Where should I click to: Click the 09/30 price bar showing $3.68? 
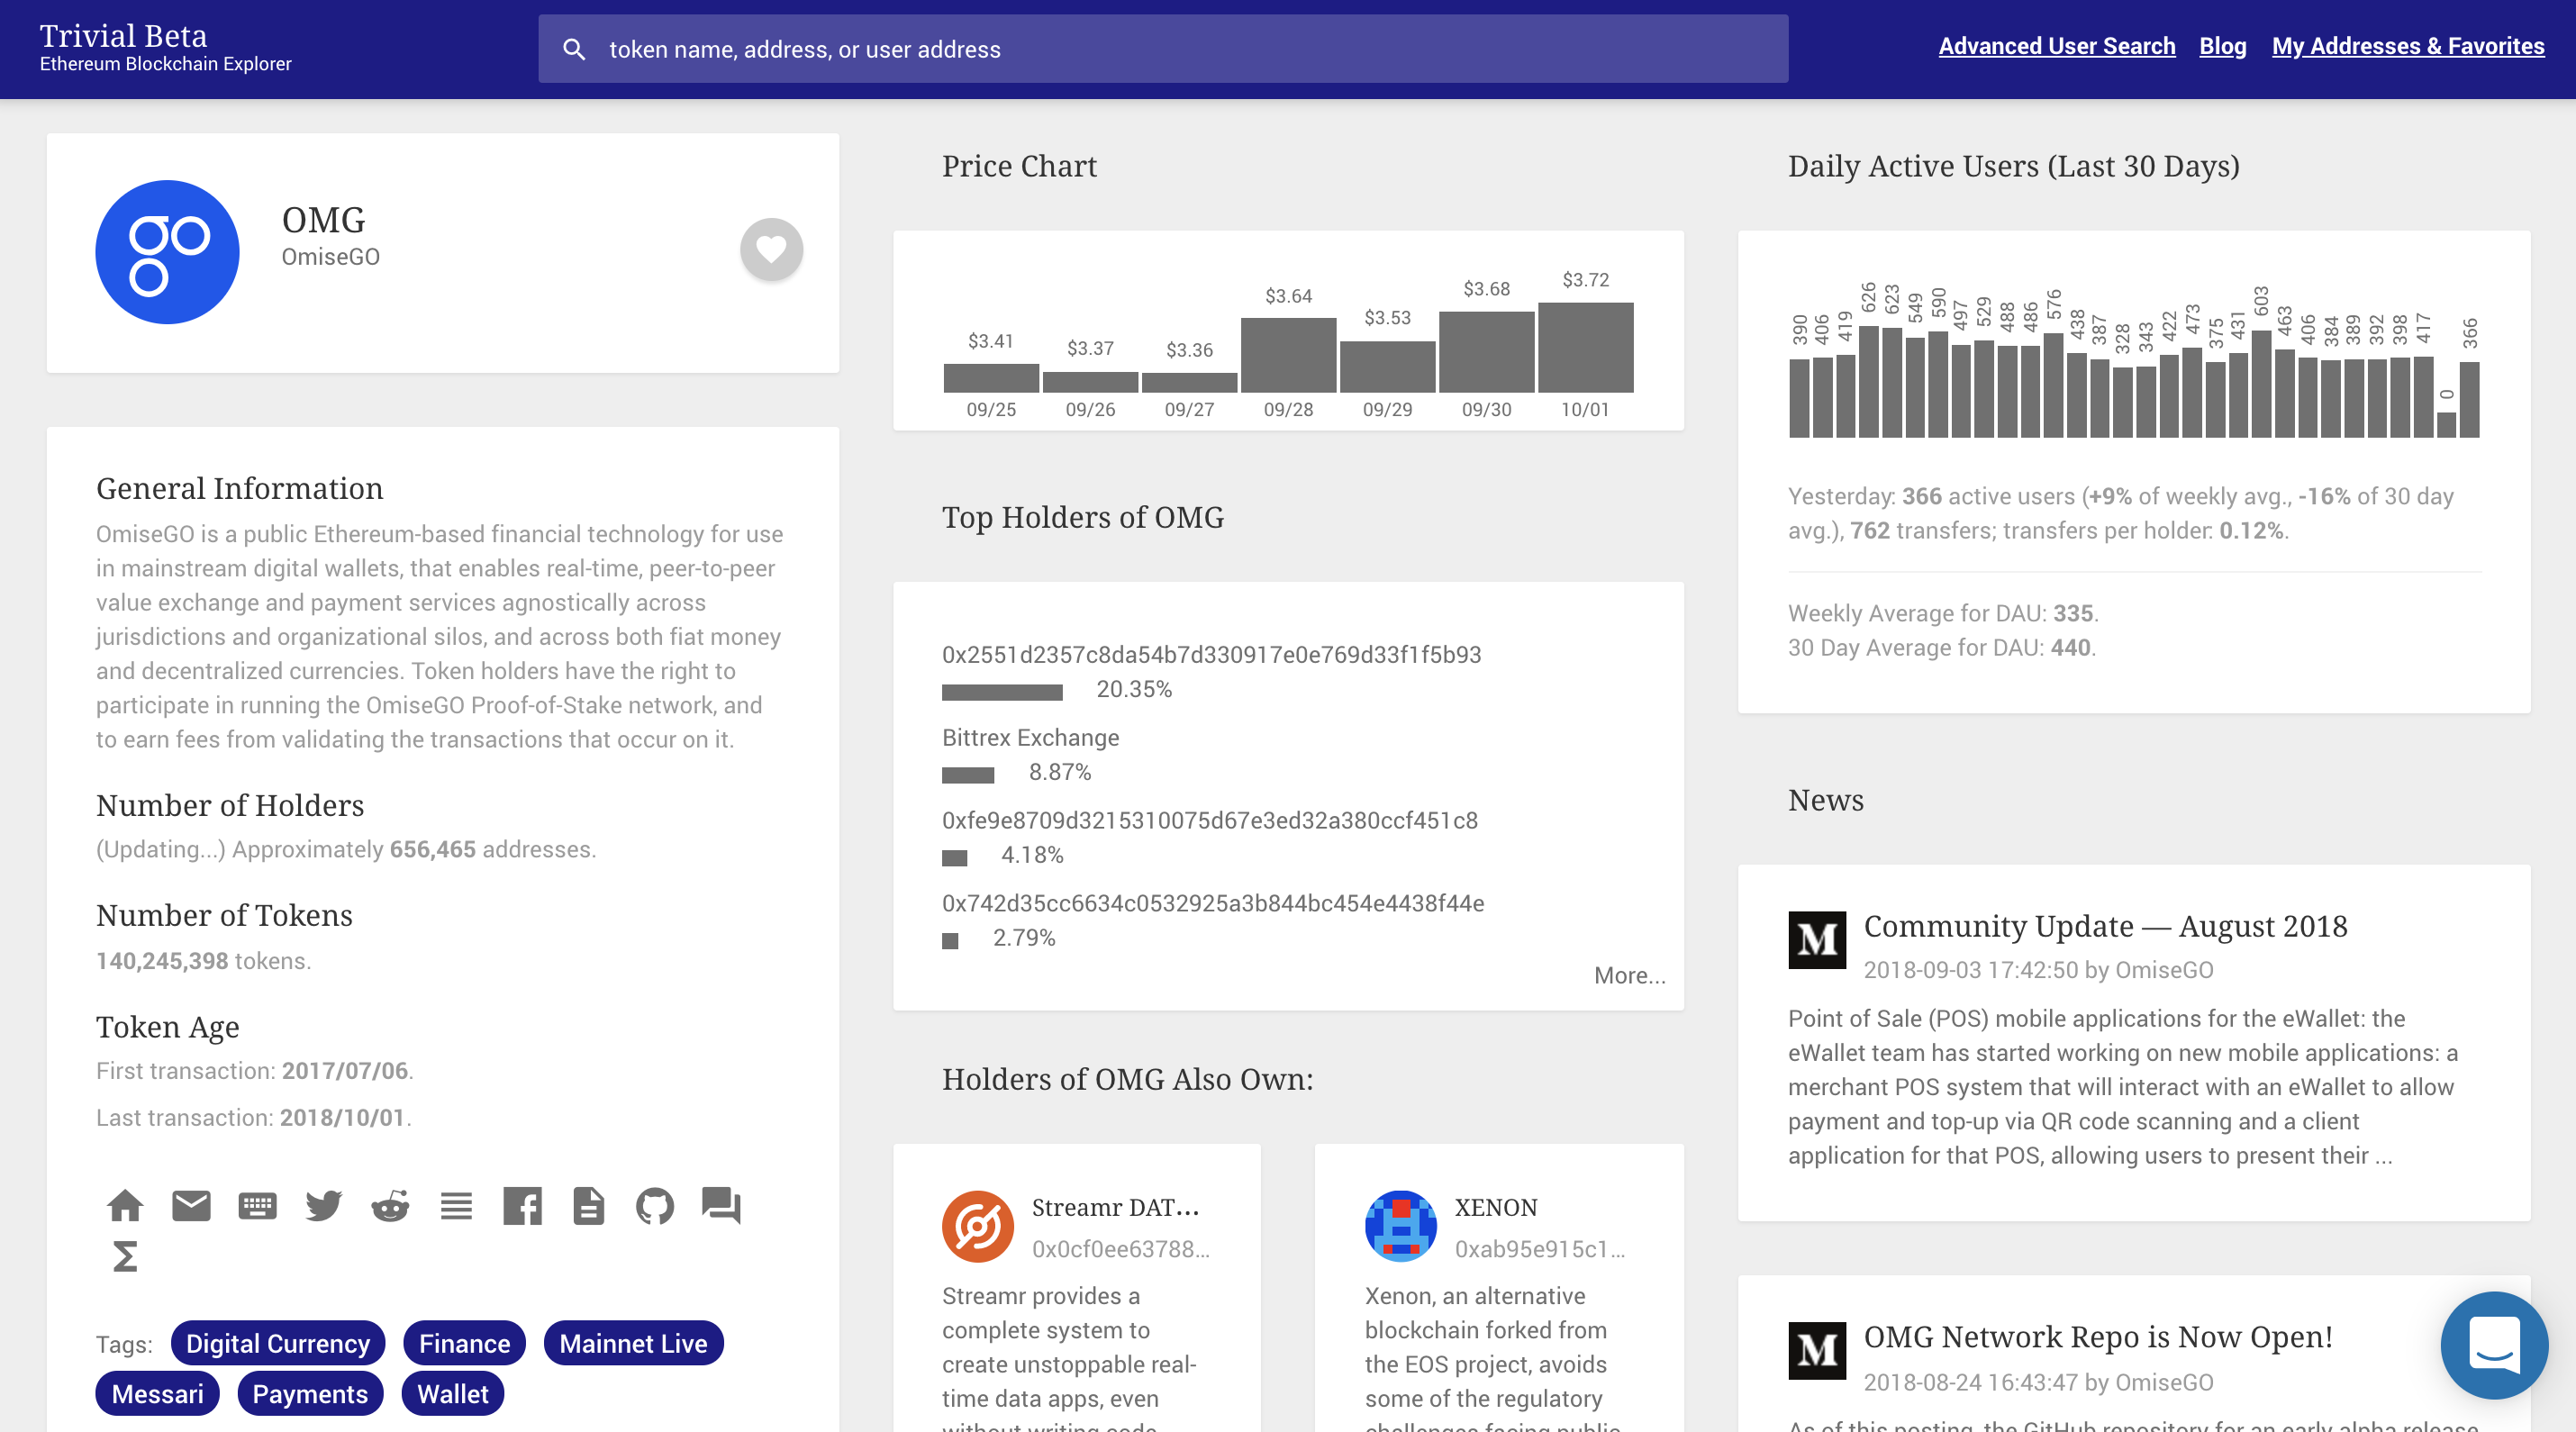(1486, 352)
